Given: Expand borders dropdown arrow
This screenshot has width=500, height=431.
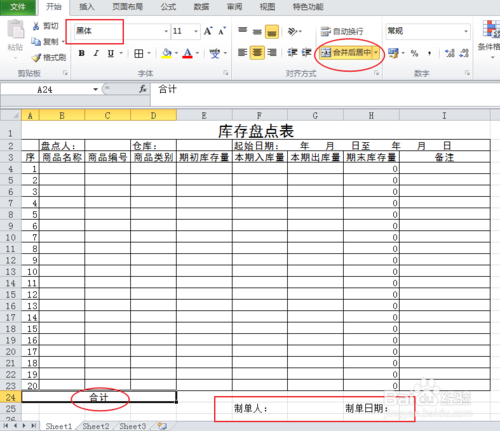Looking at the screenshot, I should (x=149, y=53).
